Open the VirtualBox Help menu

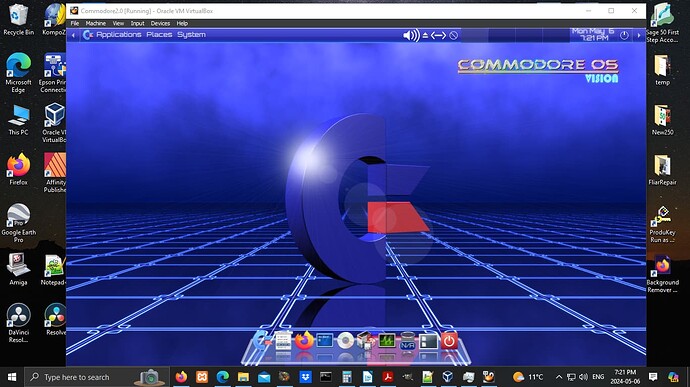(x=182, y=23)
